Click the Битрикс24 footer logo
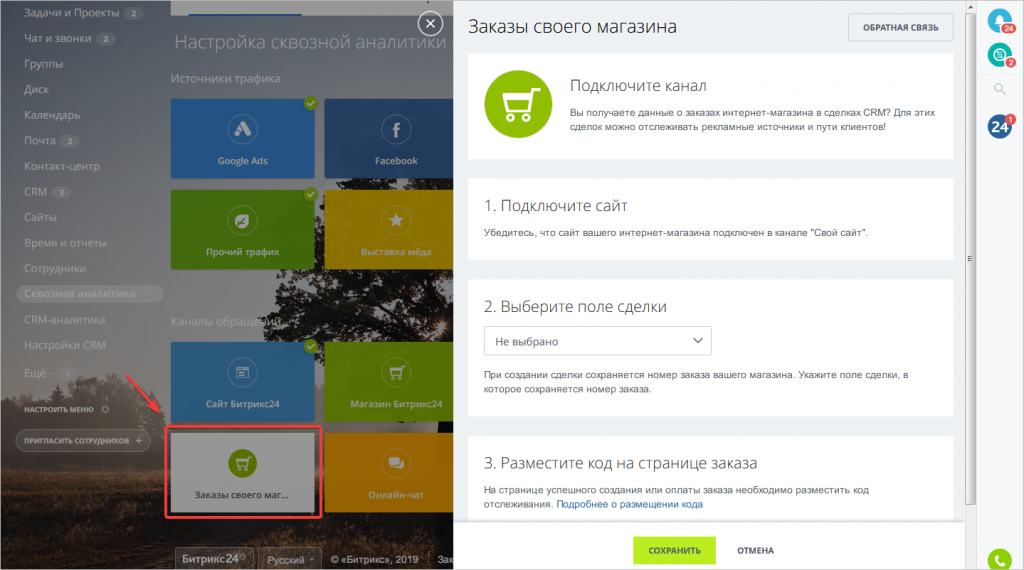 214,559
